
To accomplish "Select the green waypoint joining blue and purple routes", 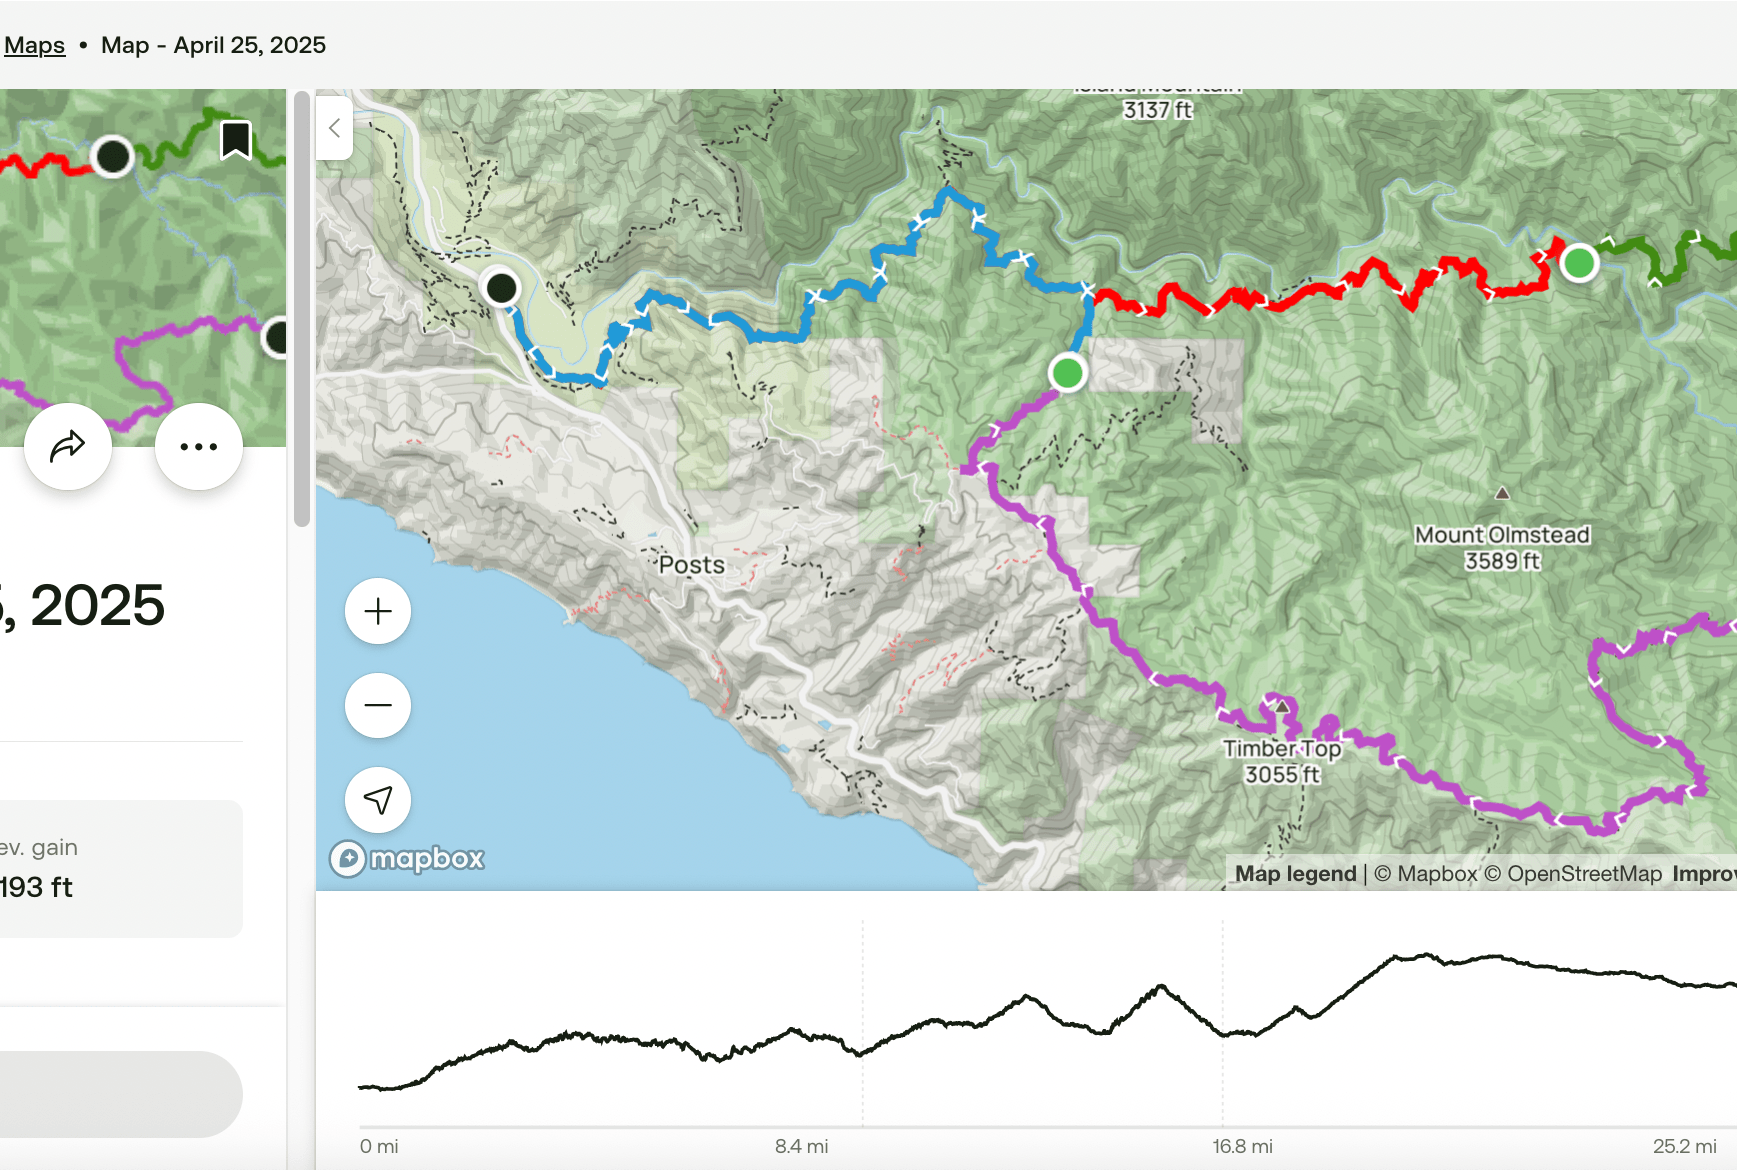I will click(1067, 373).
